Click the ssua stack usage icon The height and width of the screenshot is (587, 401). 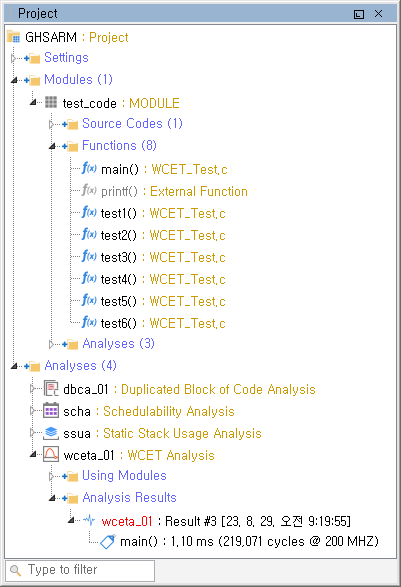point(51,432)
